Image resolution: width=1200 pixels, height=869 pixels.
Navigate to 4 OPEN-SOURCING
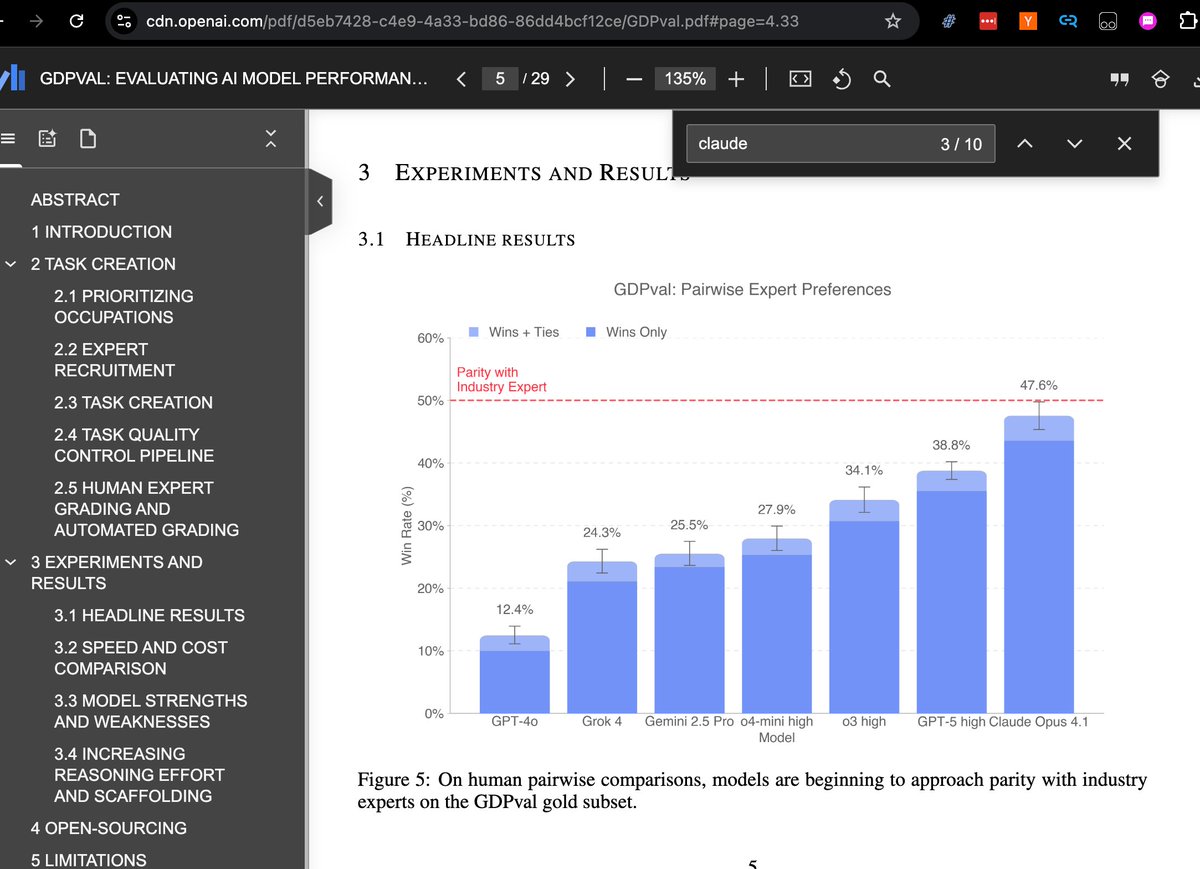point(109,829)
